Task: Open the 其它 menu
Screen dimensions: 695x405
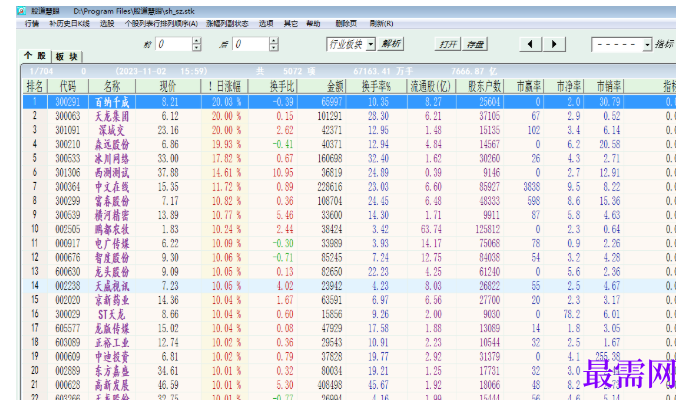Action: click(291, 23)
